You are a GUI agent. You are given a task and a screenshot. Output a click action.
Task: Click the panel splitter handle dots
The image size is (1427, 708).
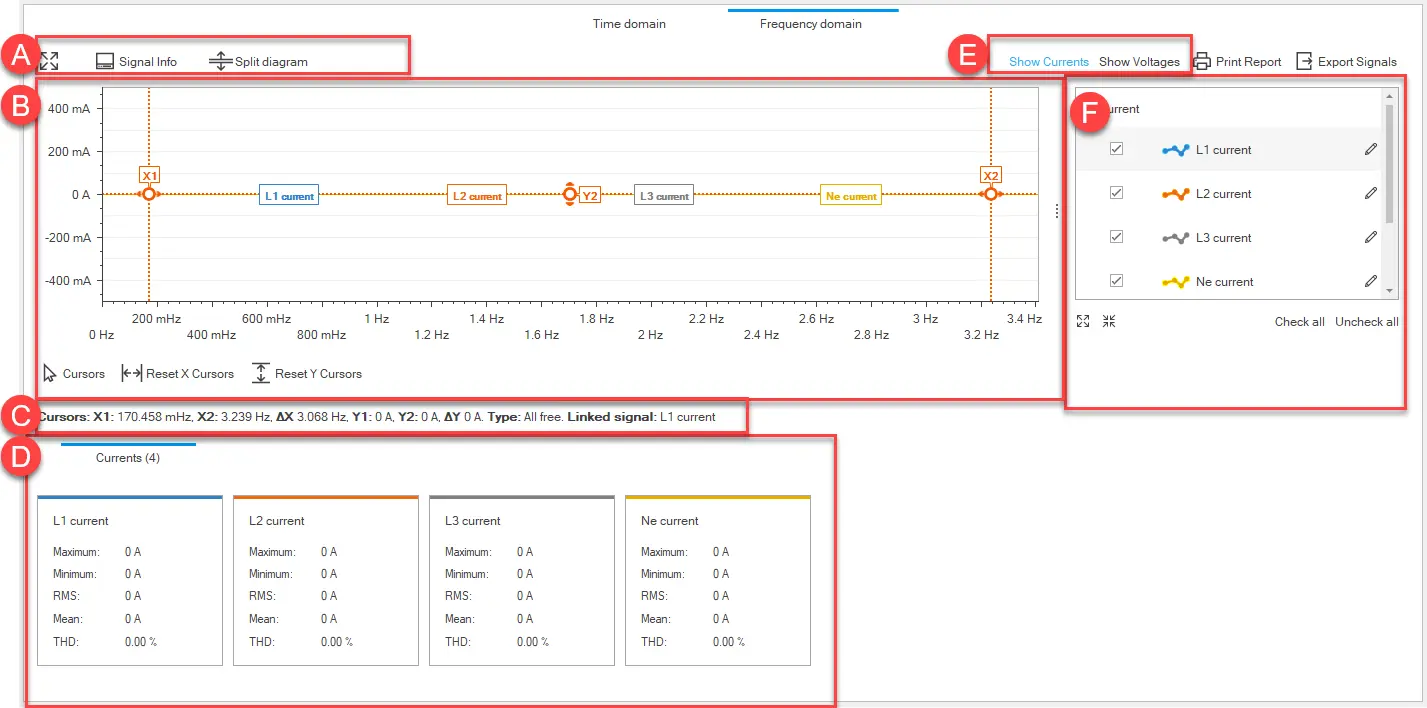pyautogui.click(x=1057, y=211)
